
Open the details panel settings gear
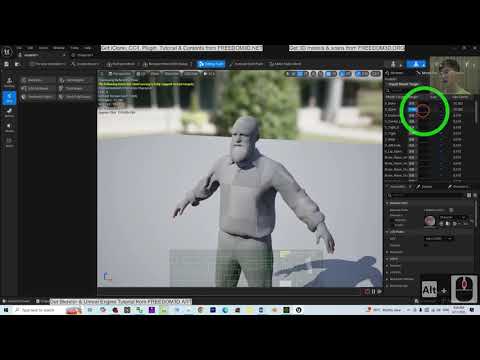click(475, 195)
